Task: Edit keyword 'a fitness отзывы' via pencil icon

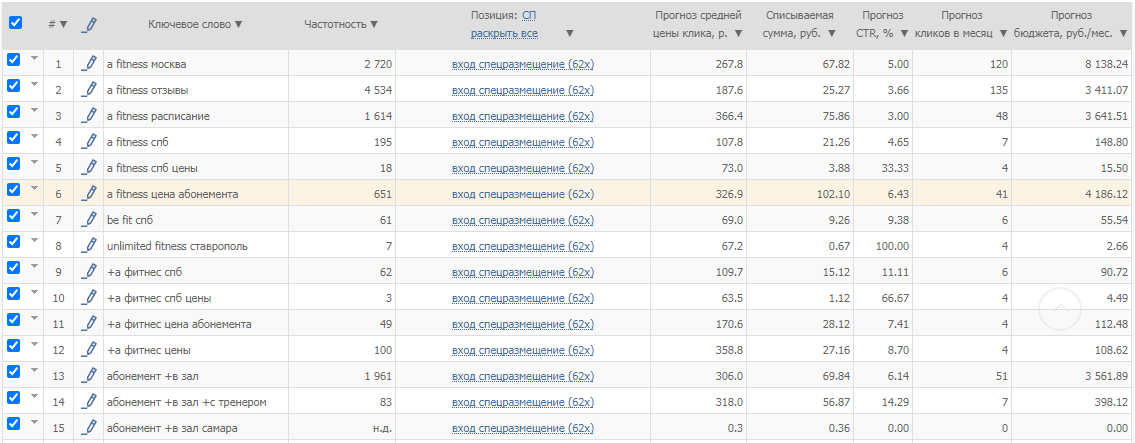Action: tap(88, 90)
